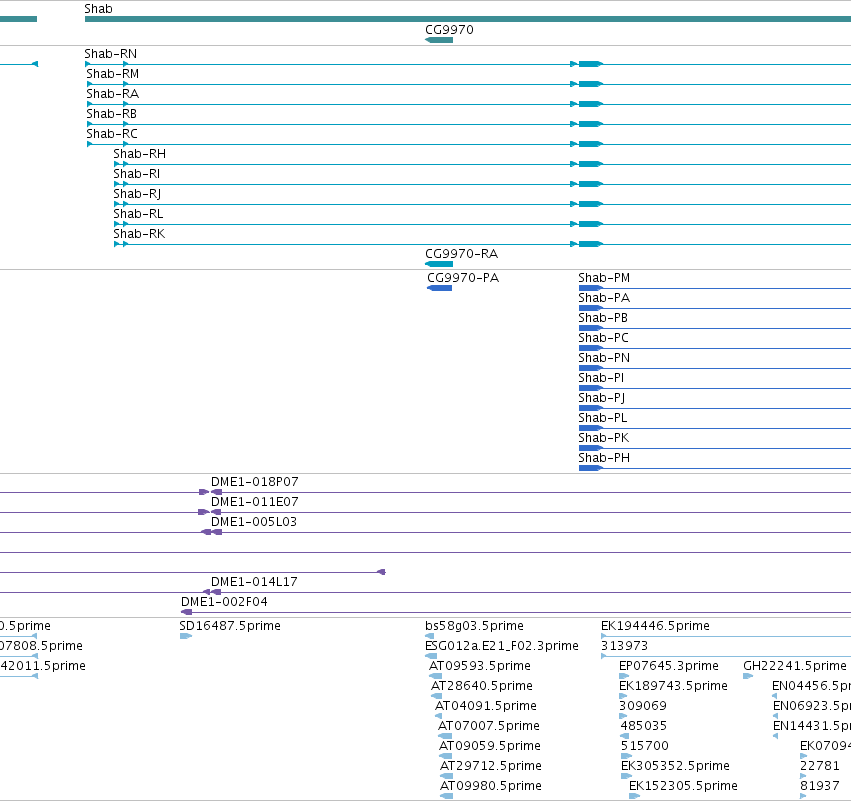Open the AT07007.5prime EST label

[489, 726]
